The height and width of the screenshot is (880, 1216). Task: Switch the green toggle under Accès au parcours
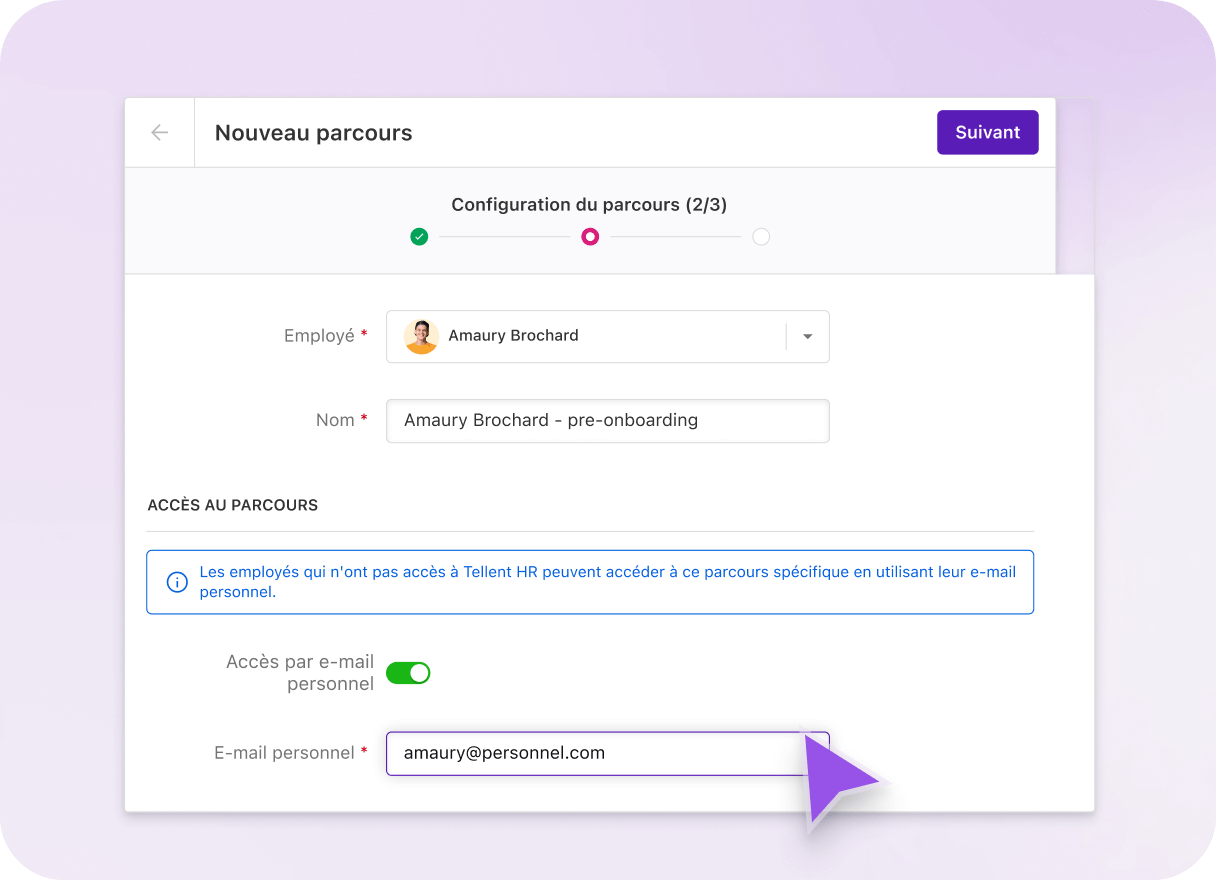click(x=408, y=672)
